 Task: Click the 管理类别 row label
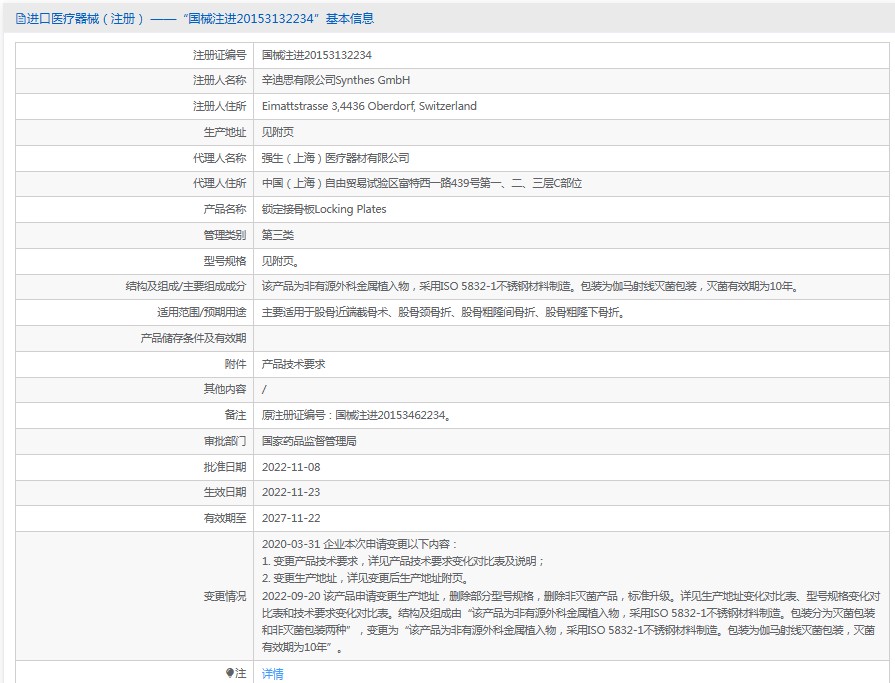click(x=225, y=235)
